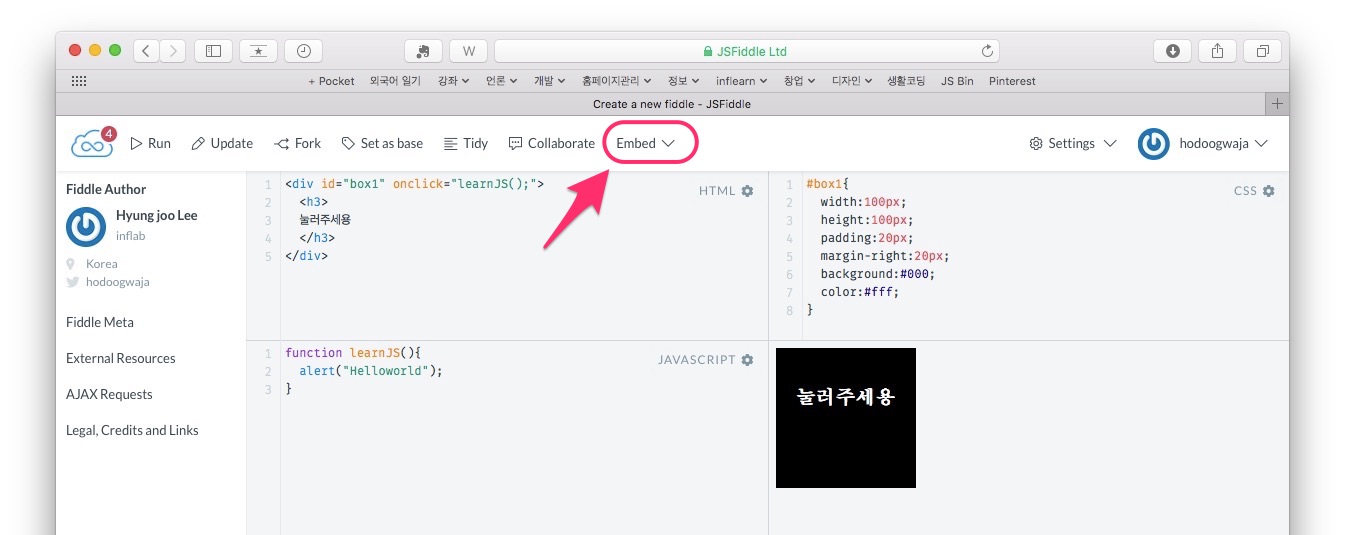Open the Collaborate option
The image size is (1345, 535).
point(552,143)
